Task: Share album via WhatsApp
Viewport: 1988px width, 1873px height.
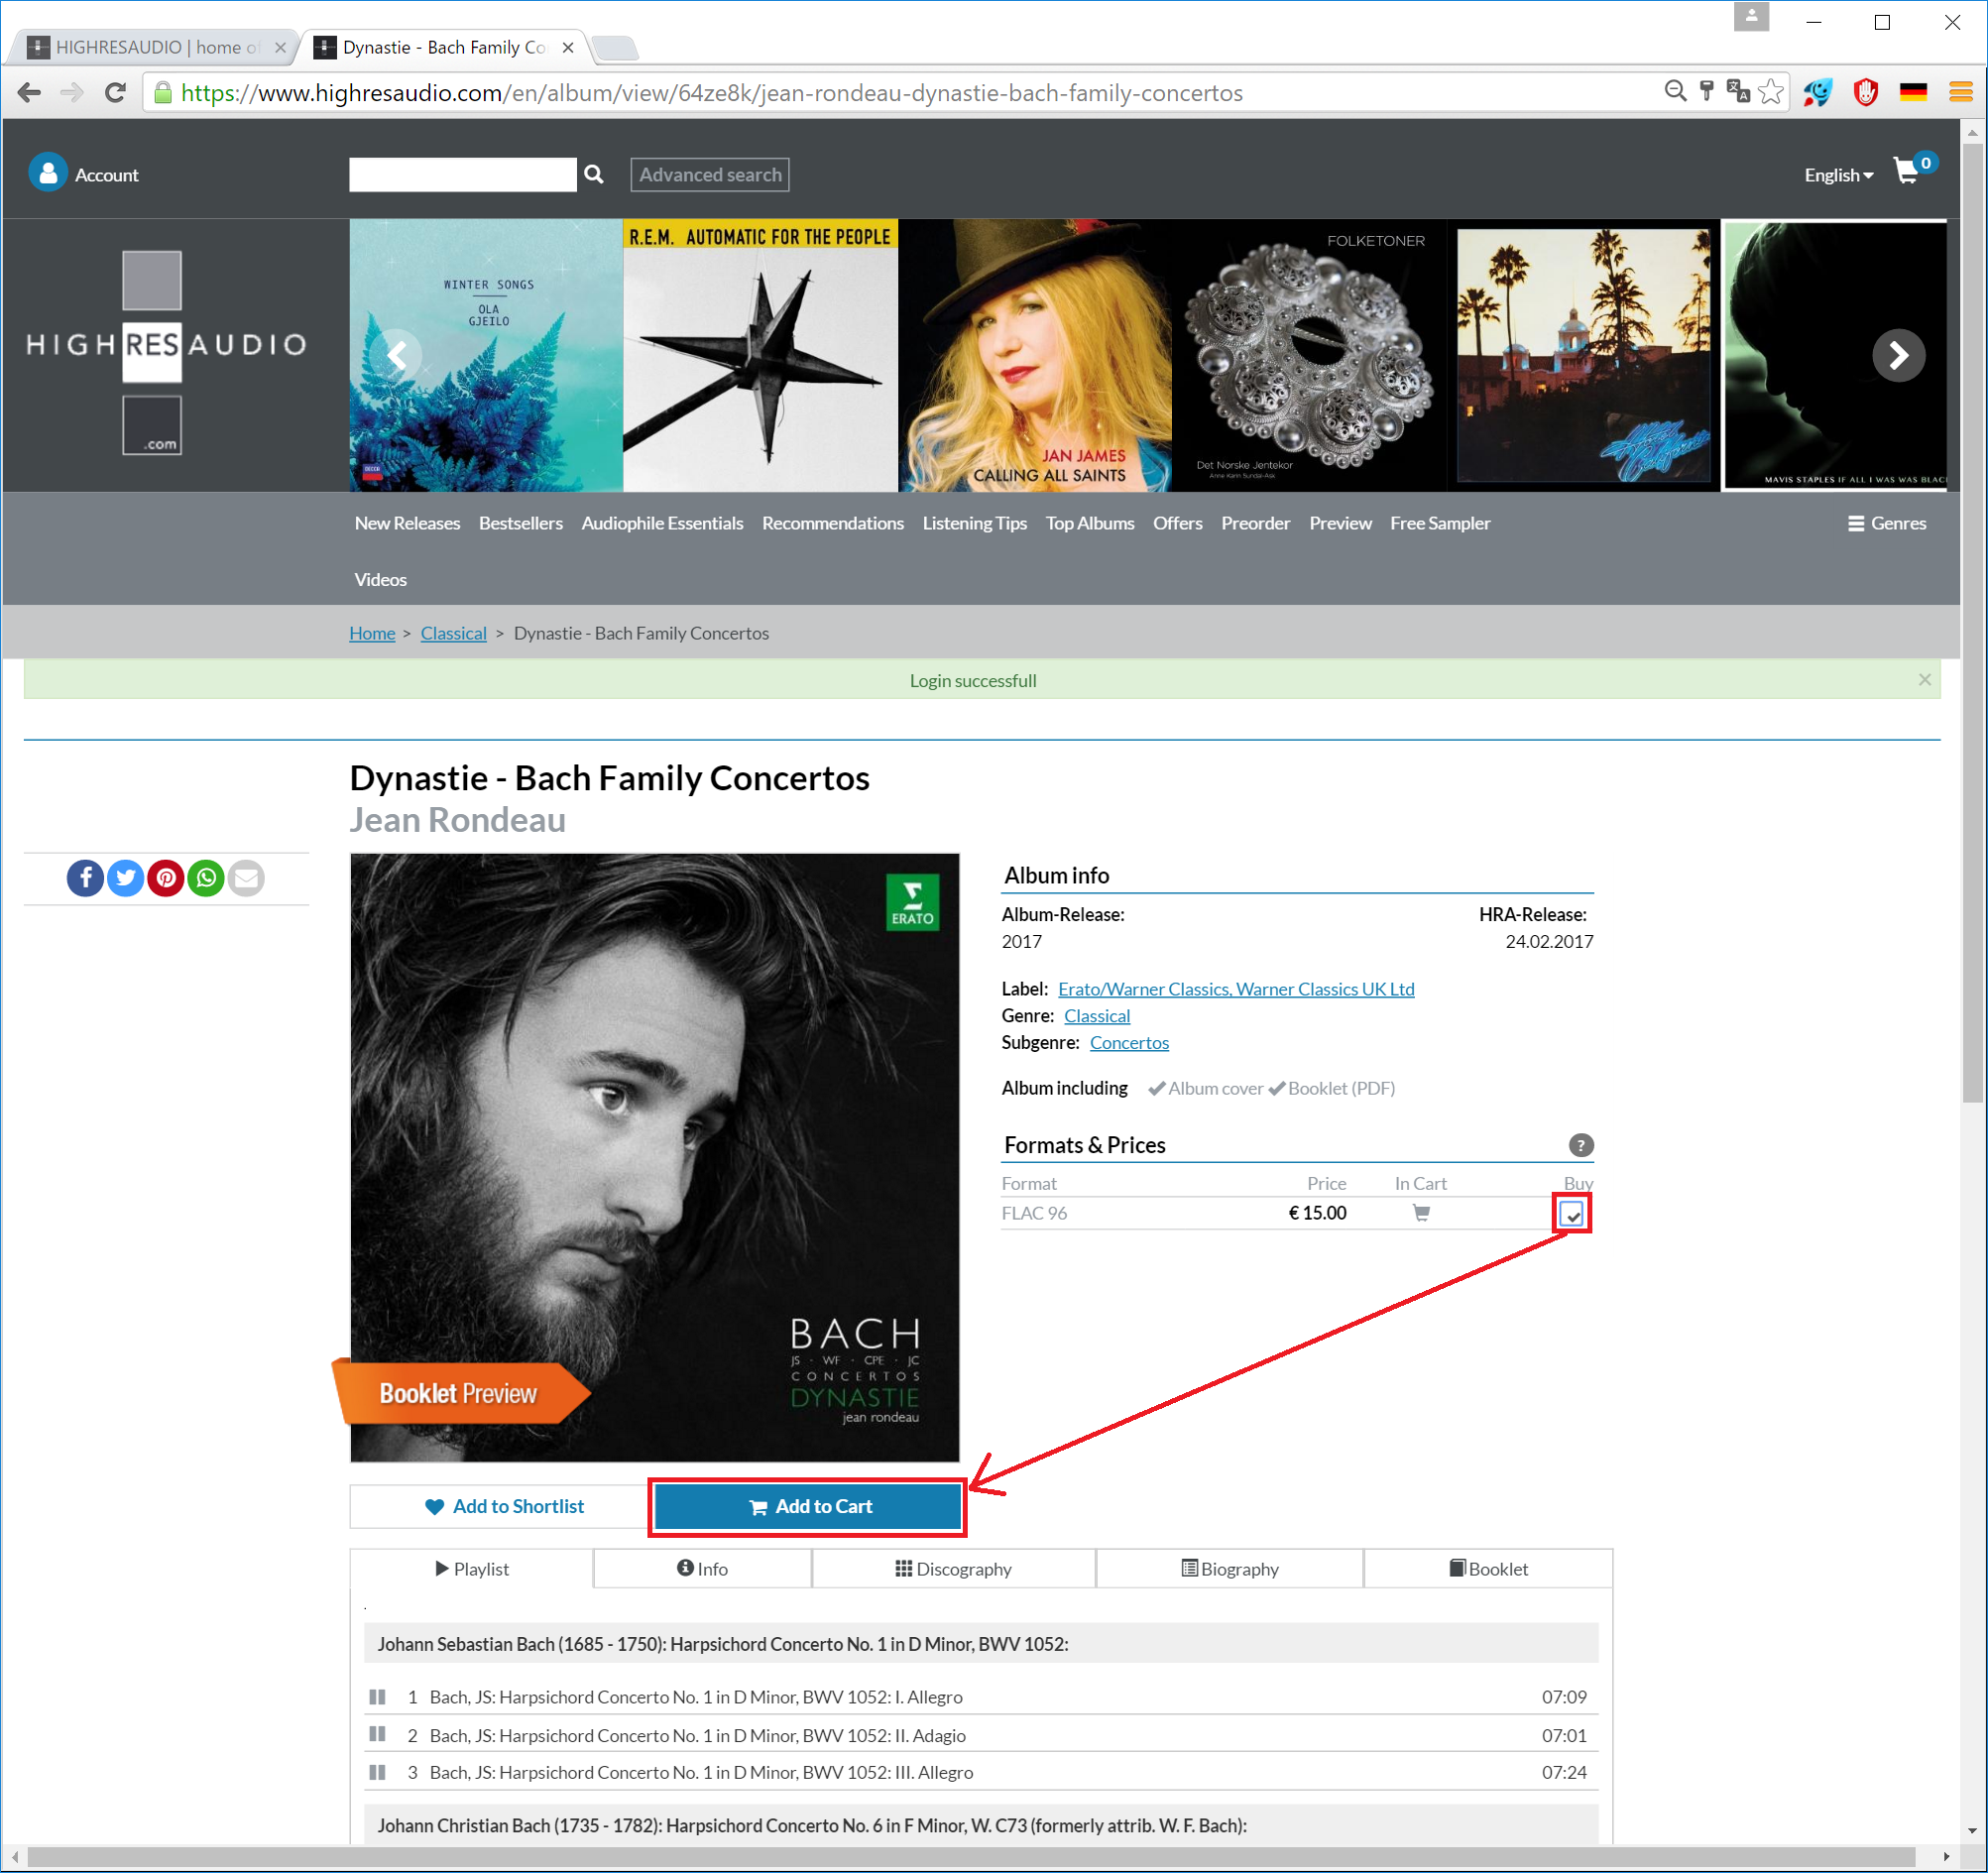Action: pos(206,878)
